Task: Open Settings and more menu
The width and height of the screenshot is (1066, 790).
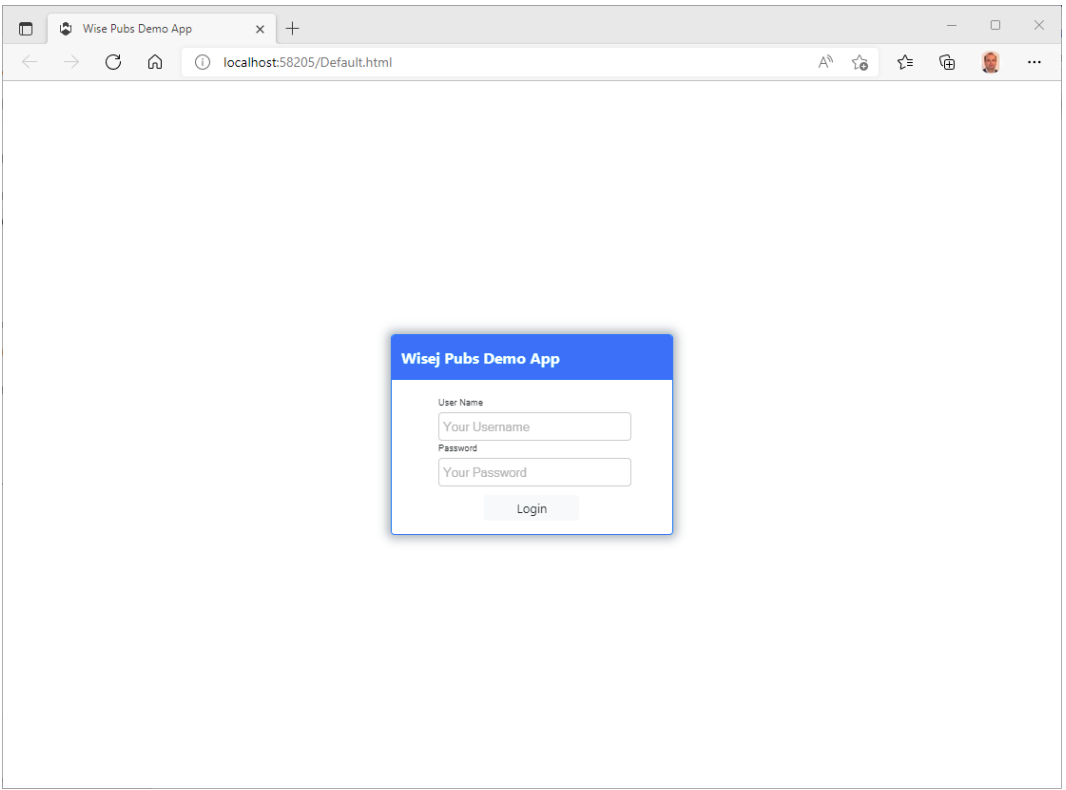Action: (1034, 63)
